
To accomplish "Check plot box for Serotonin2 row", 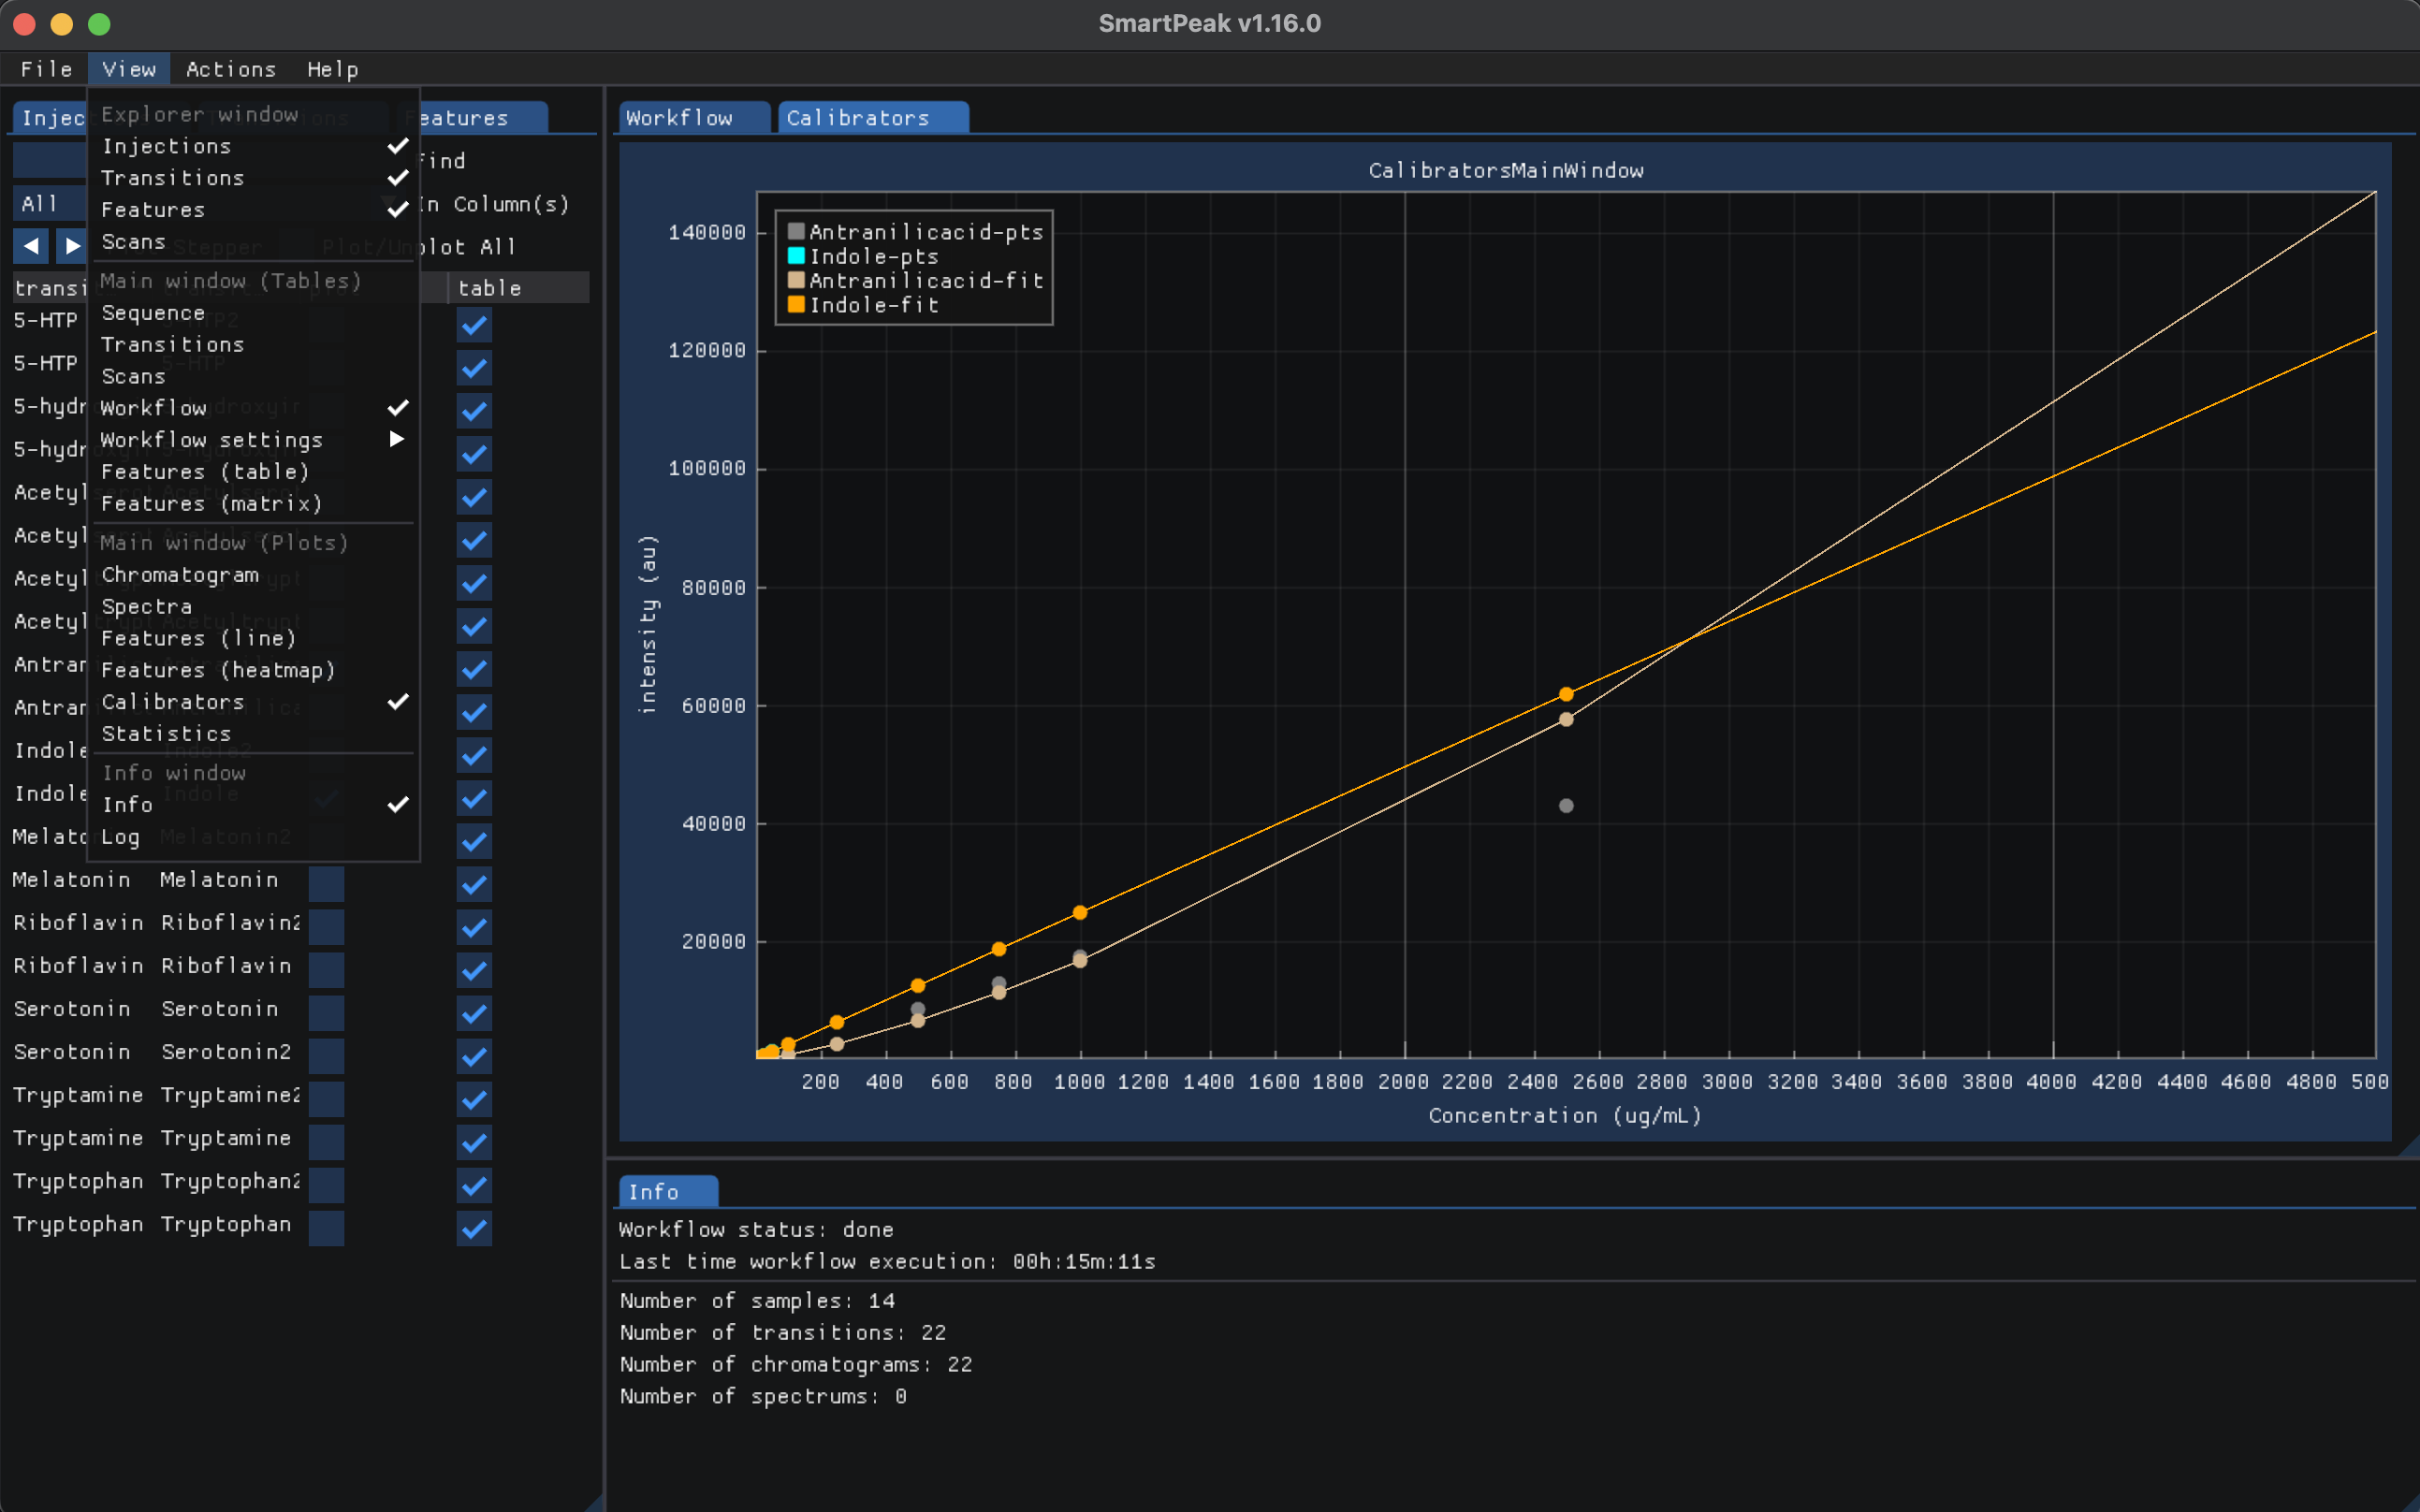I will coord(326,1056).
